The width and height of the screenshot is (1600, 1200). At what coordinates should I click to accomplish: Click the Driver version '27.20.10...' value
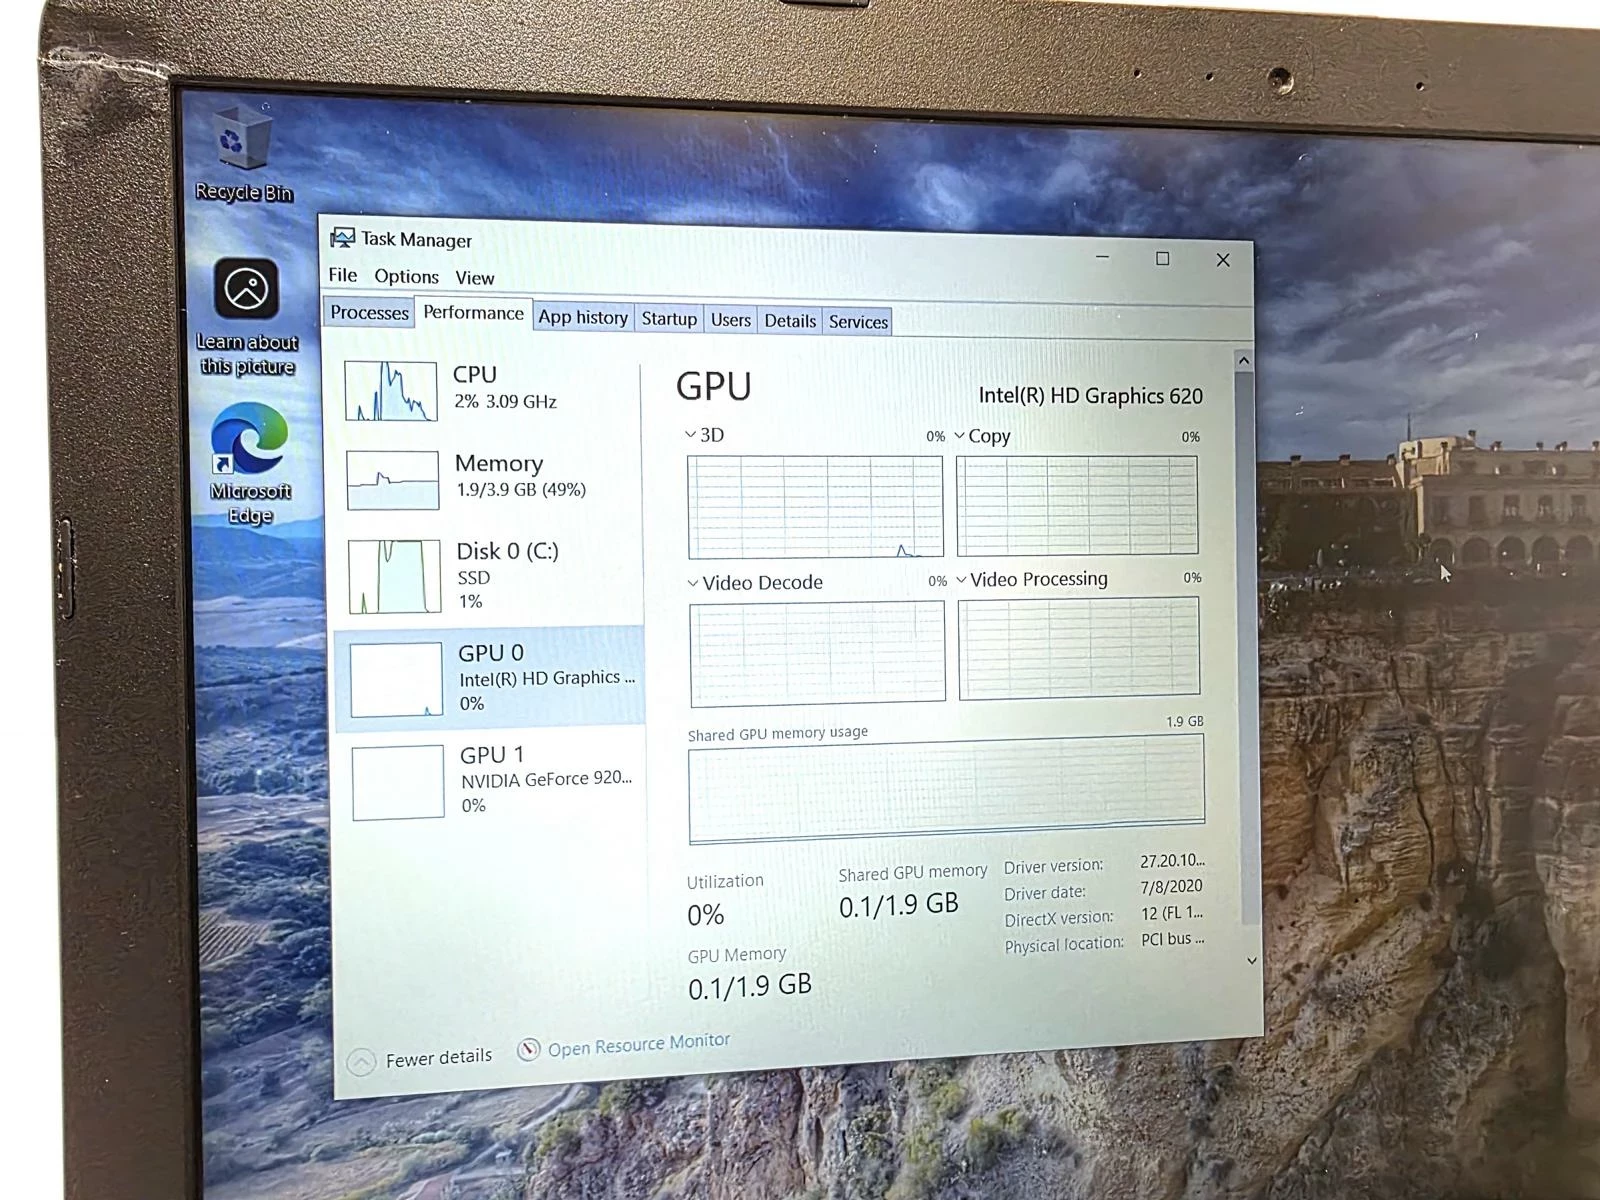pos(1172,860)
